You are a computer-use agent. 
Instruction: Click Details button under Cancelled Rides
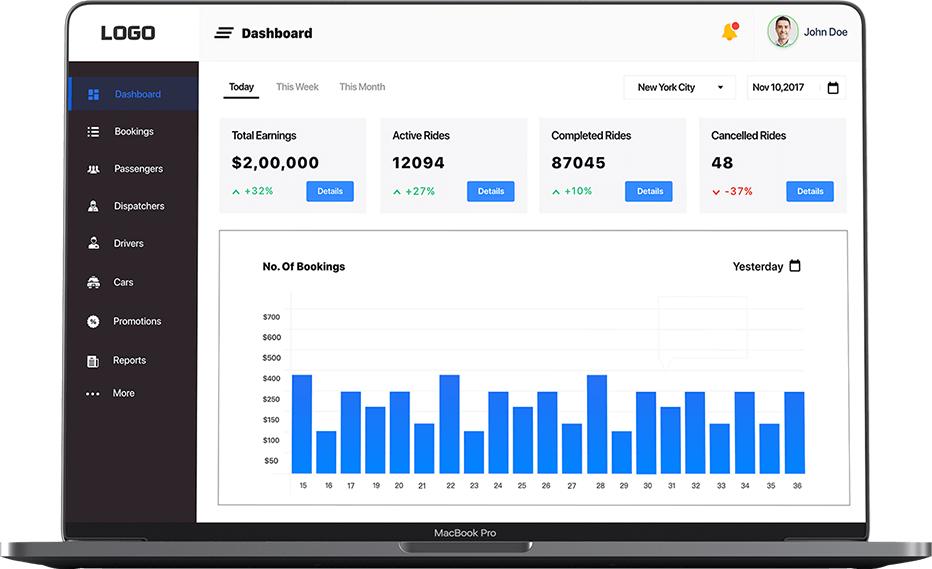[809, 191]
